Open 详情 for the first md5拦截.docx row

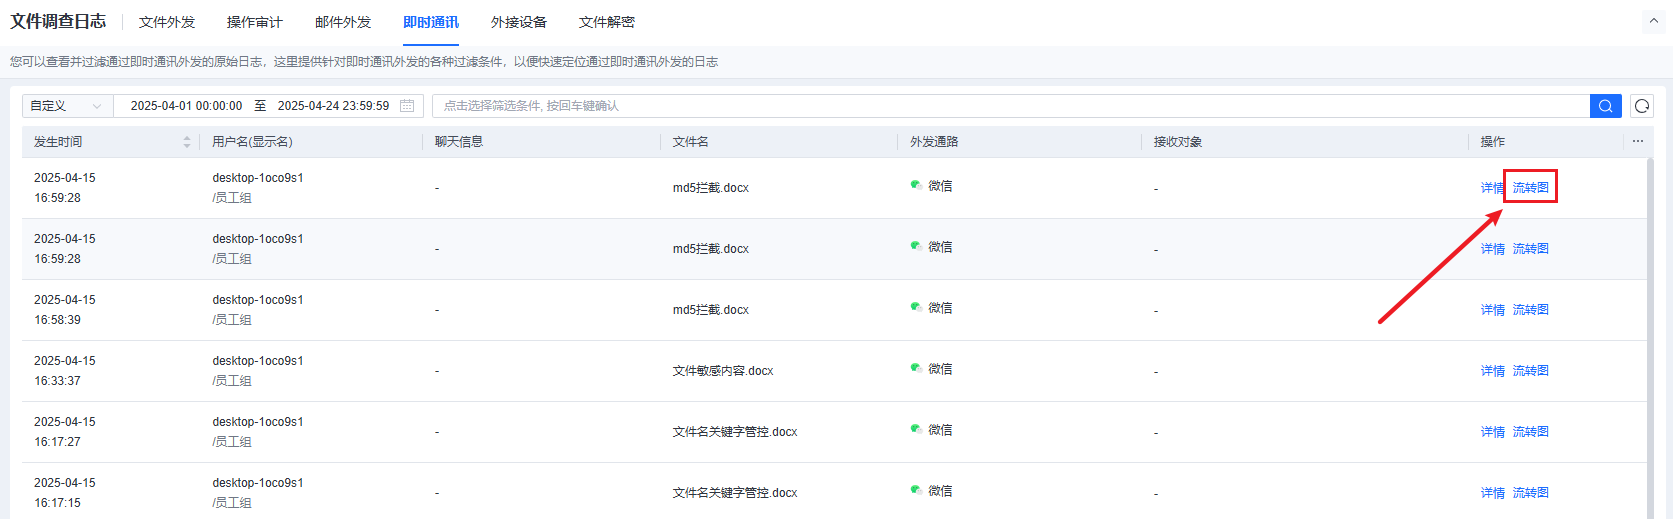tap(1491, 188)
